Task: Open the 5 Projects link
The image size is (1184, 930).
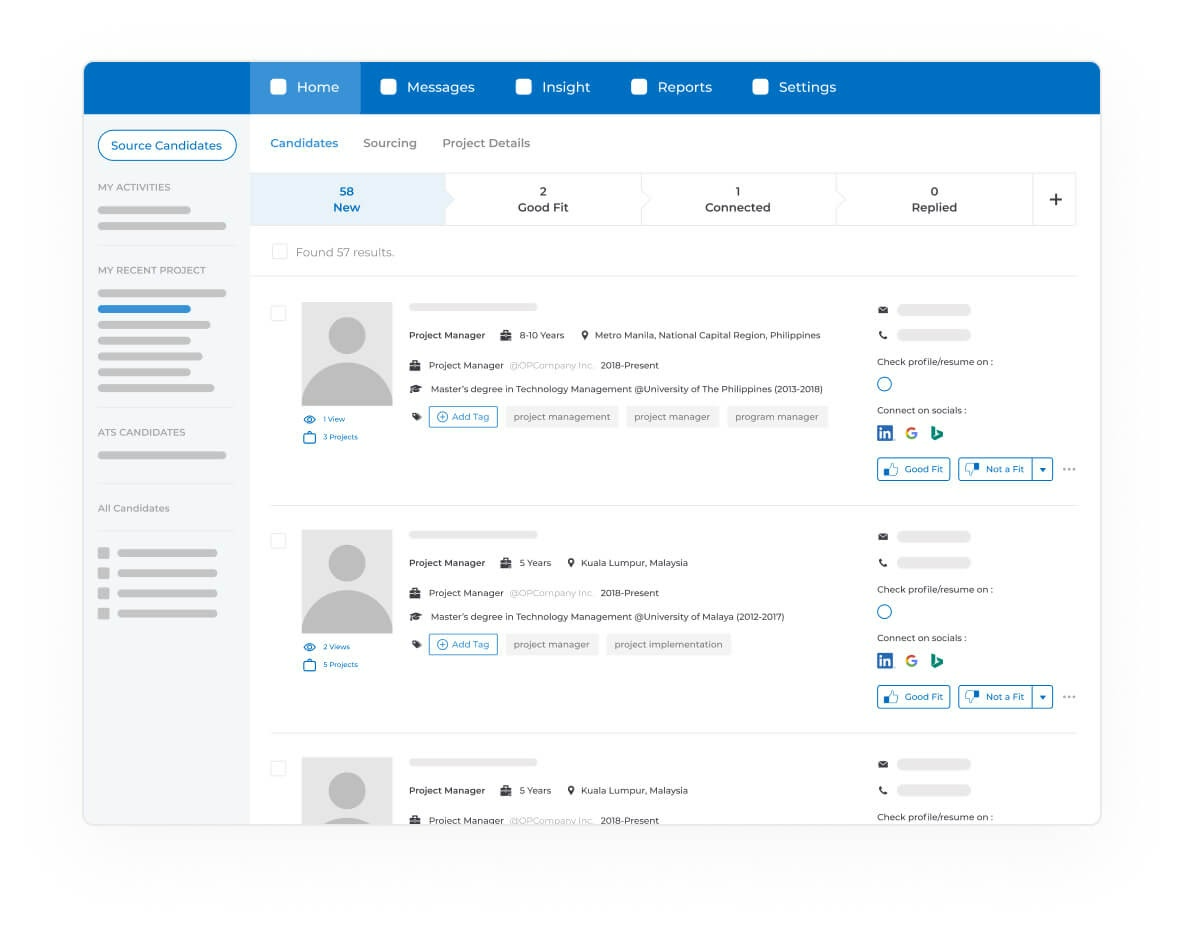Action: [341, 665]
